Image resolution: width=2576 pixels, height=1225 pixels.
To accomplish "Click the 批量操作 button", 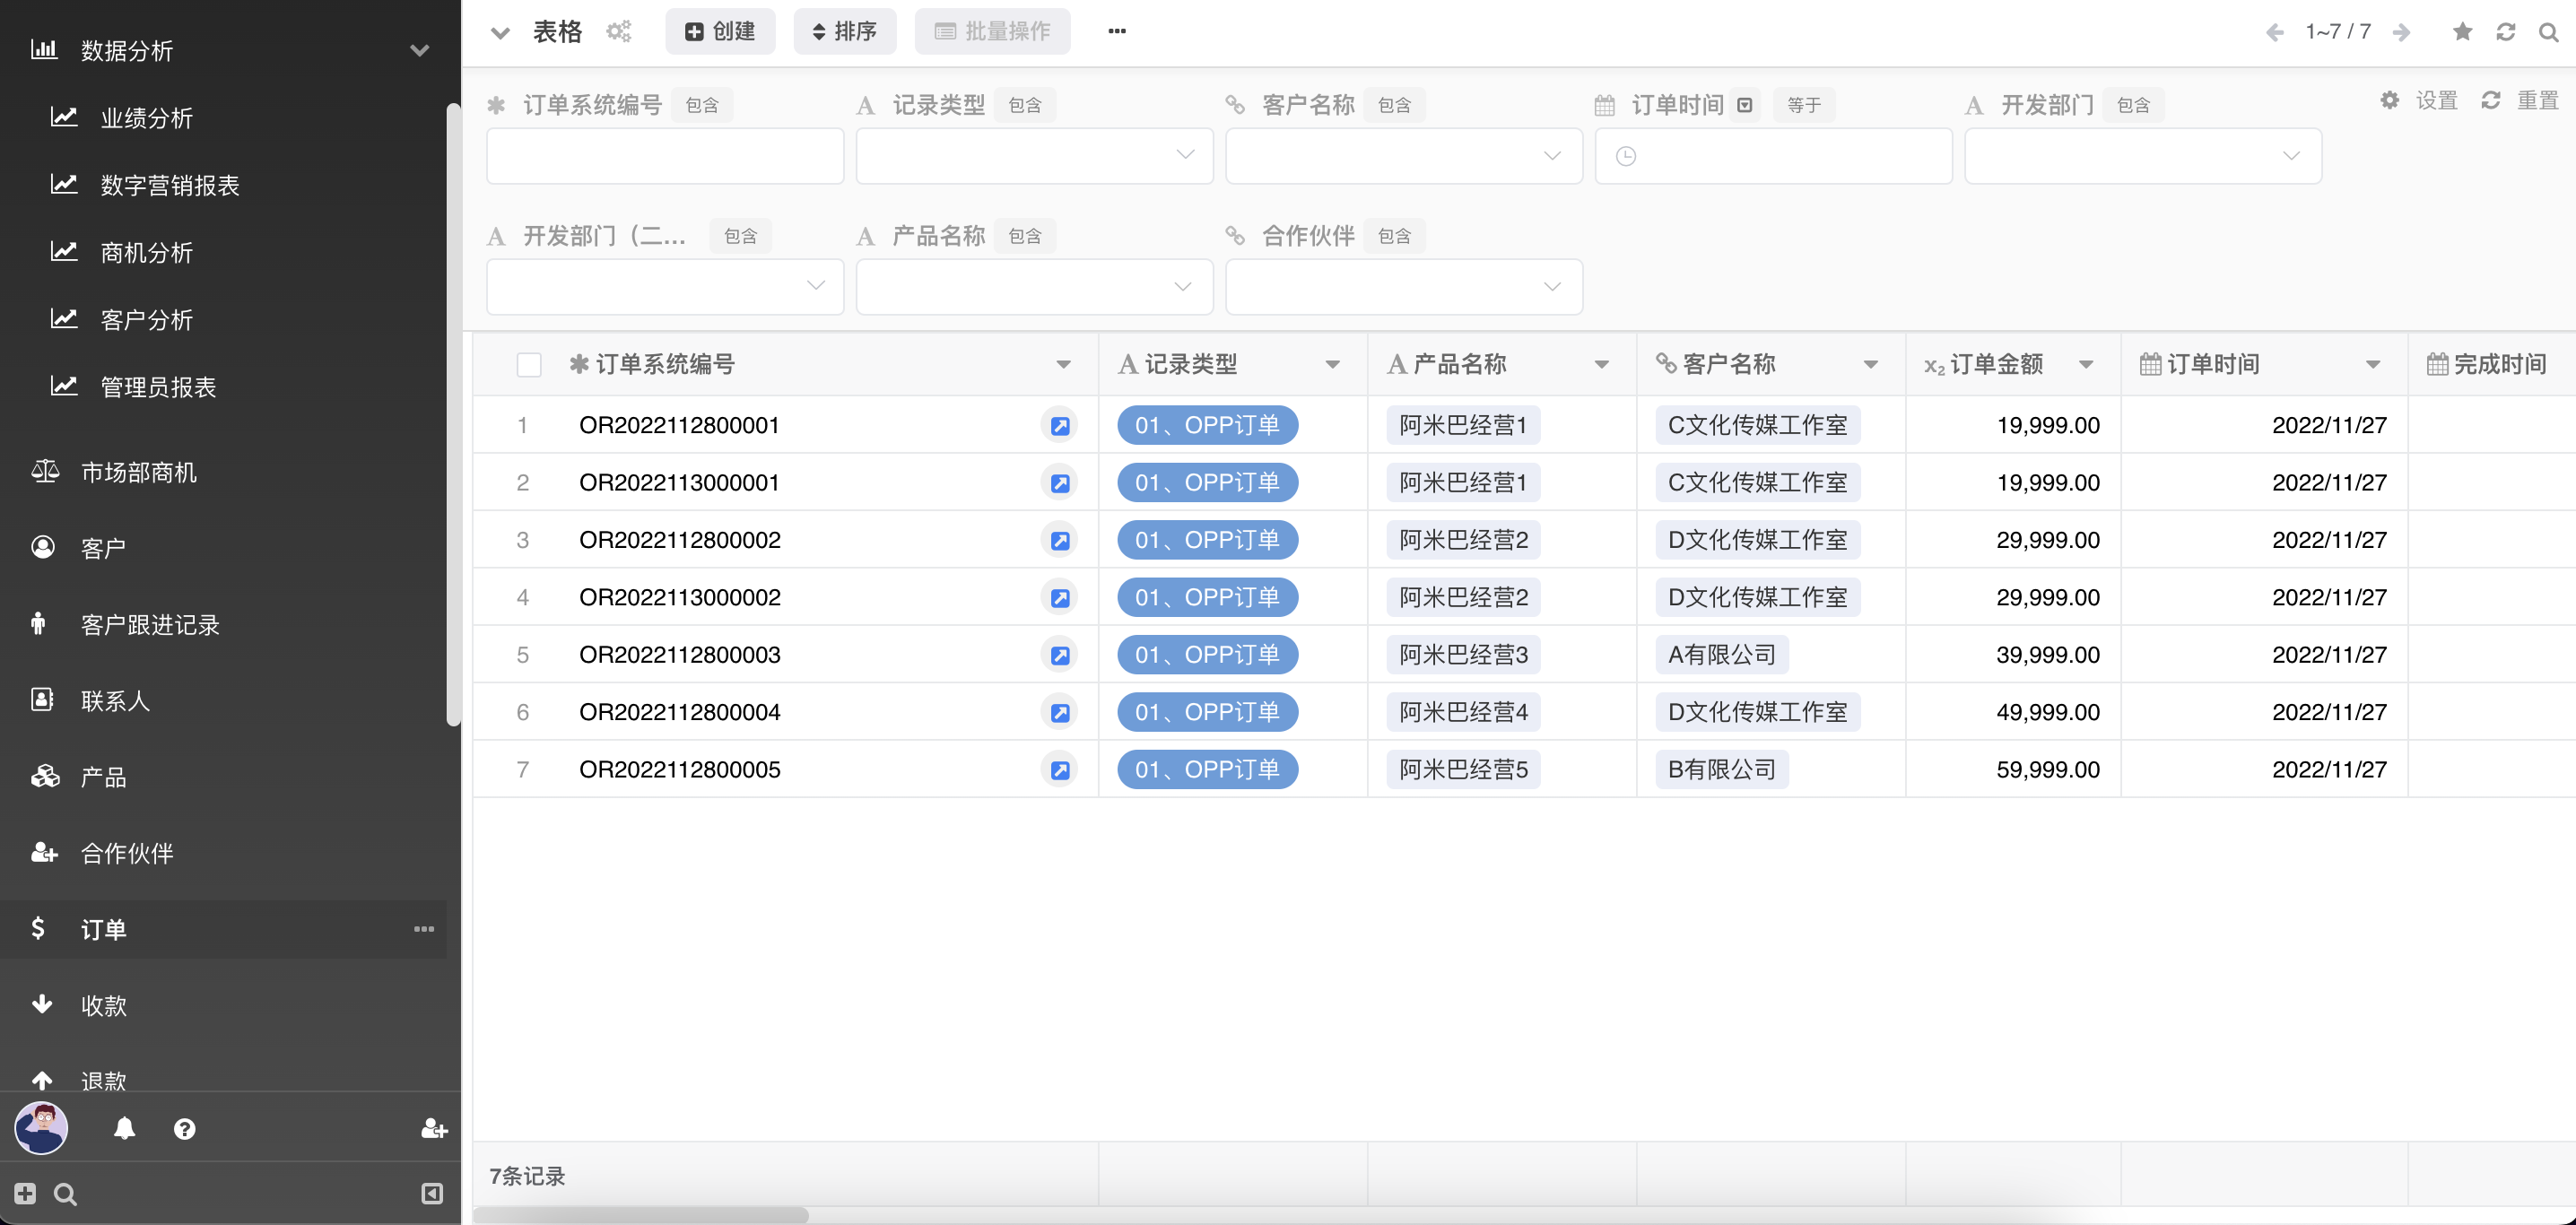I will click(x=992, y=32).
